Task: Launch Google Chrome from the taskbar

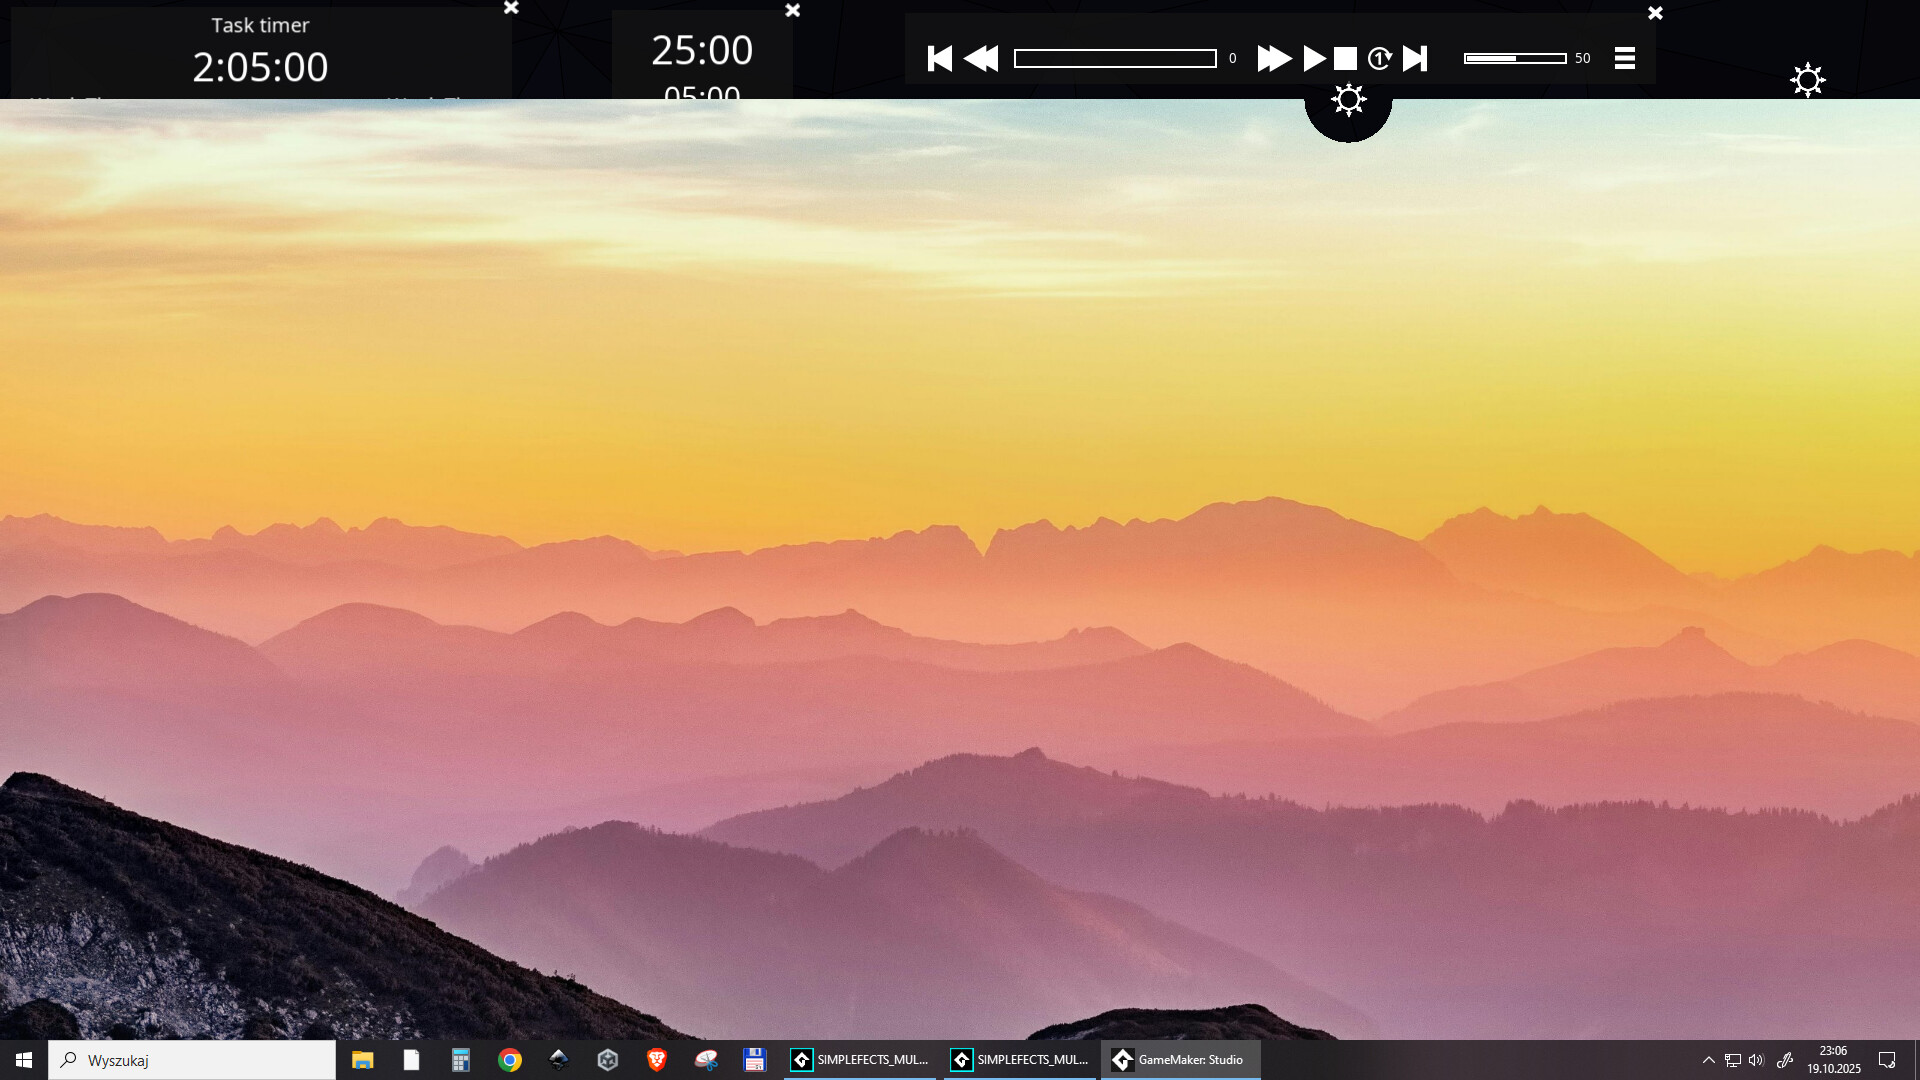Action: pyautogui.click(x=510, y=1060)
